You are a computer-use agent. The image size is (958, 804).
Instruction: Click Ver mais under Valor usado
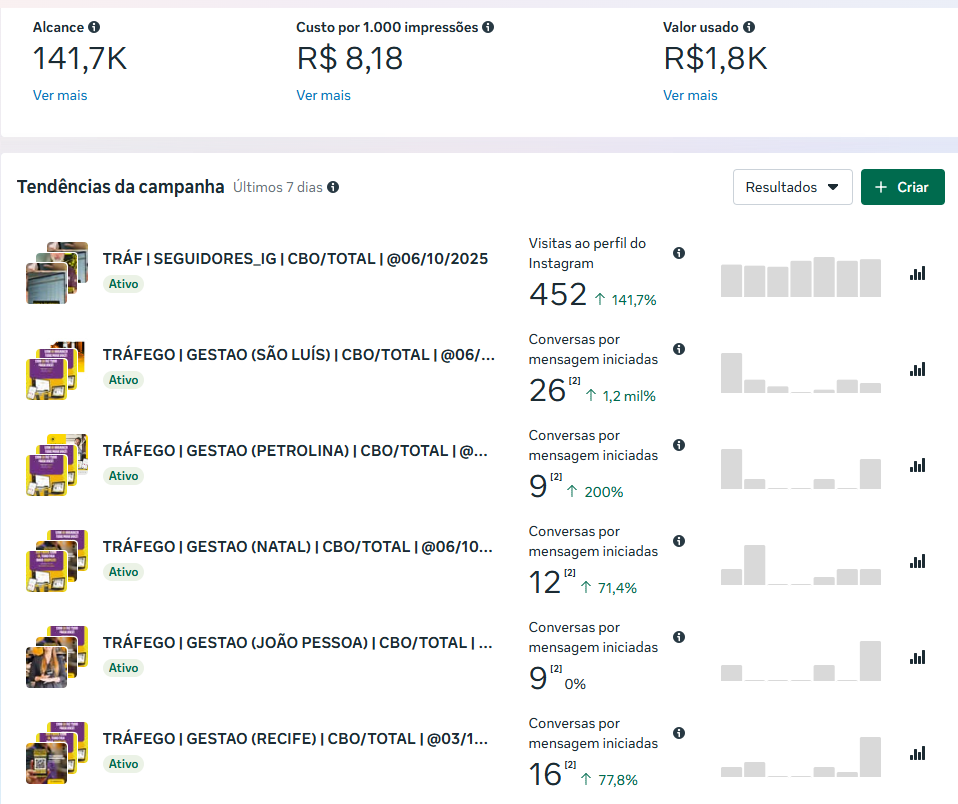coord(690,96)
